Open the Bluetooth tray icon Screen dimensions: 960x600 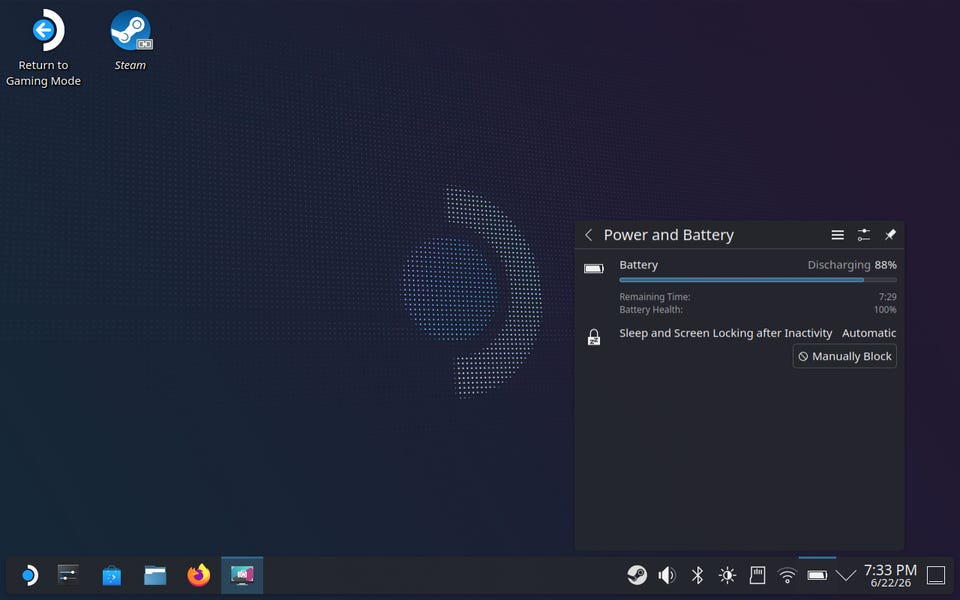697,575
